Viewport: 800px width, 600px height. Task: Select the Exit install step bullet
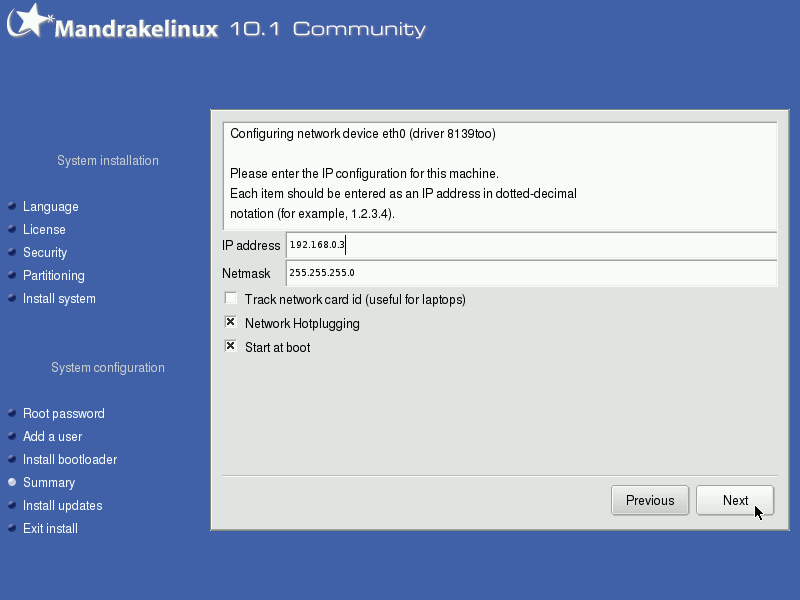pyautogui.click(x=12, y=528)
